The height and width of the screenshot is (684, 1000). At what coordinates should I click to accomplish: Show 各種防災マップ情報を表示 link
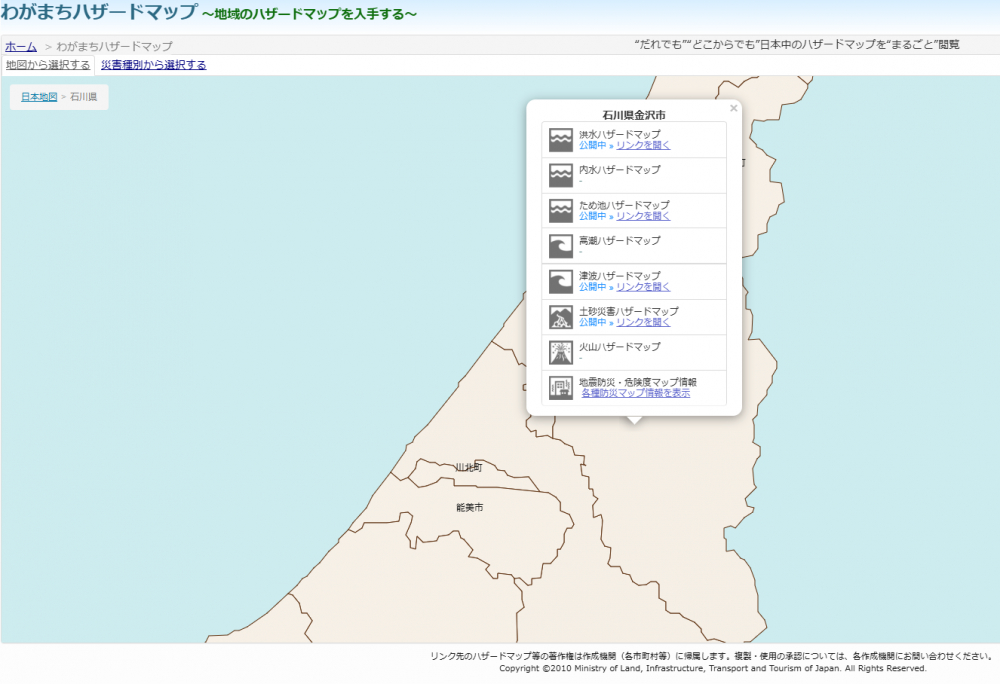pos(636,393)
